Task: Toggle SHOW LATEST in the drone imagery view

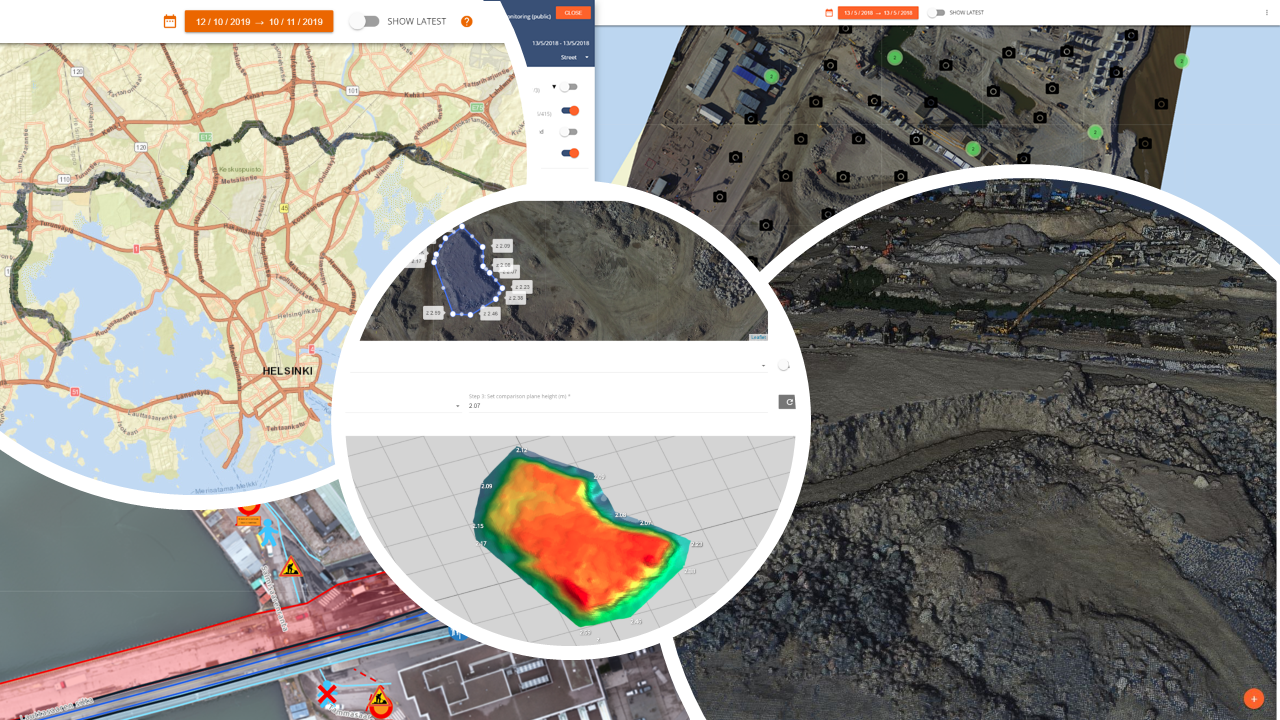Action: [x=936, y=13]
